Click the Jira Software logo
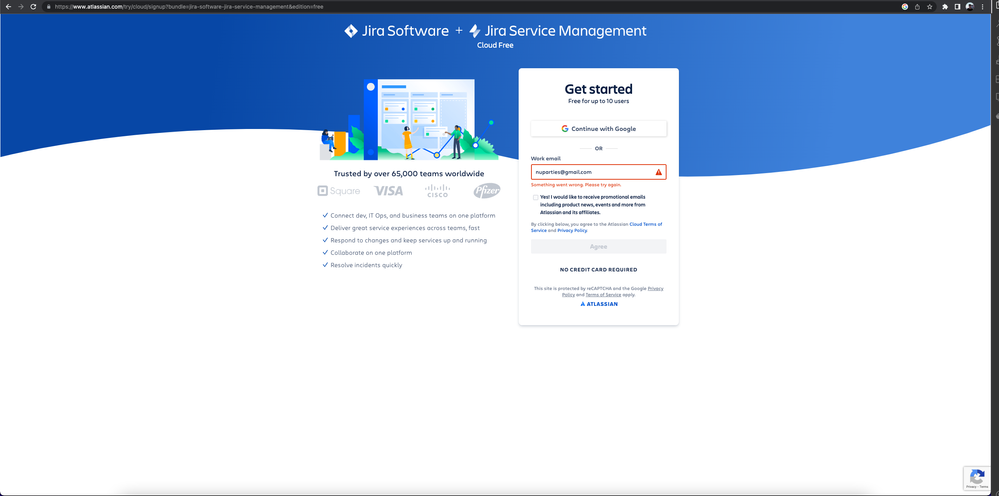The image size is (999, 496). [396, 31]
